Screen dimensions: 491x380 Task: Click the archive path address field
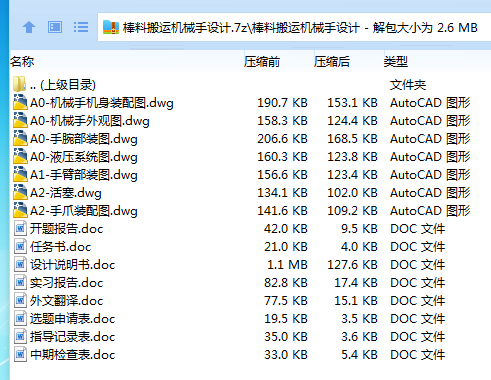294,27
